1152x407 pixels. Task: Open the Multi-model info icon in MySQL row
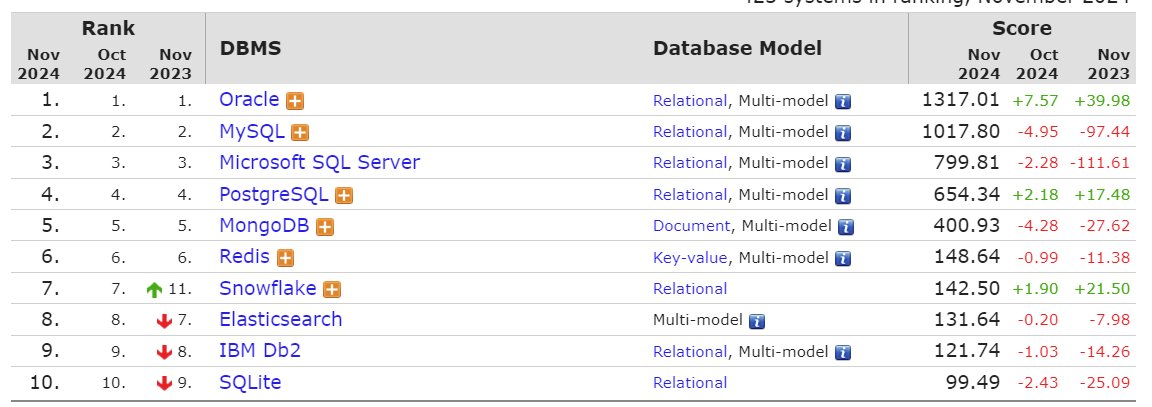(843, 133)
